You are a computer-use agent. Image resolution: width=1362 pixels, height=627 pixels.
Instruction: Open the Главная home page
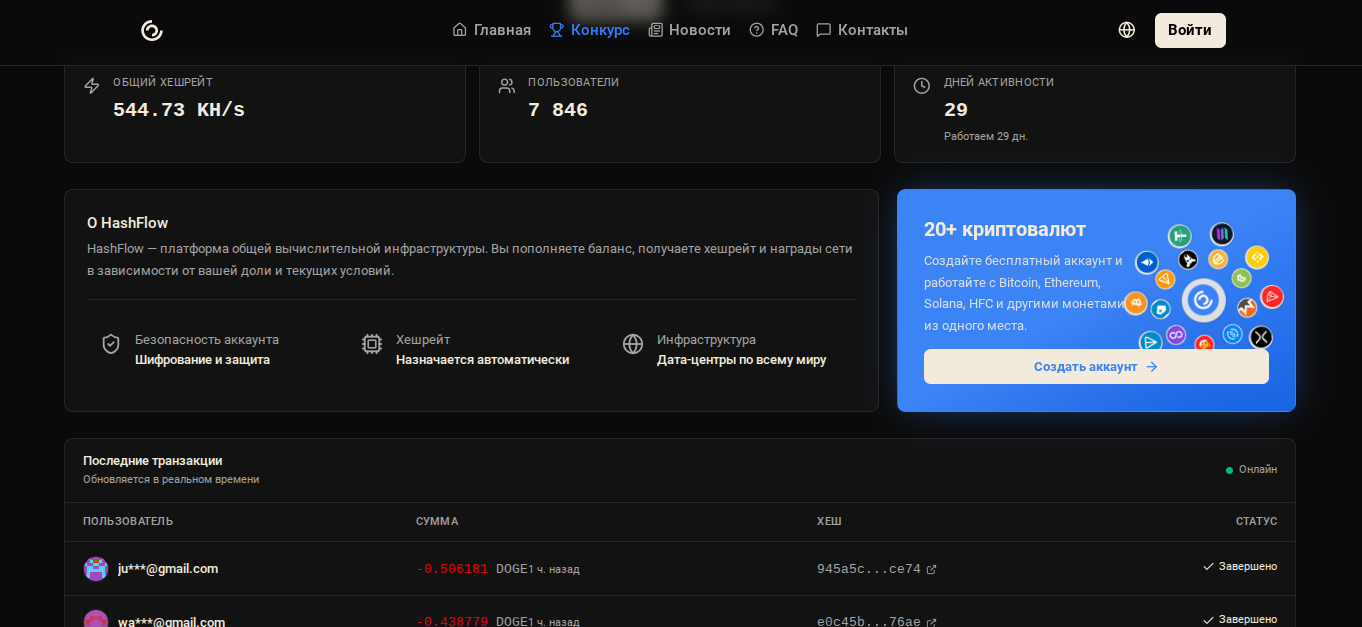click(491, 30)
